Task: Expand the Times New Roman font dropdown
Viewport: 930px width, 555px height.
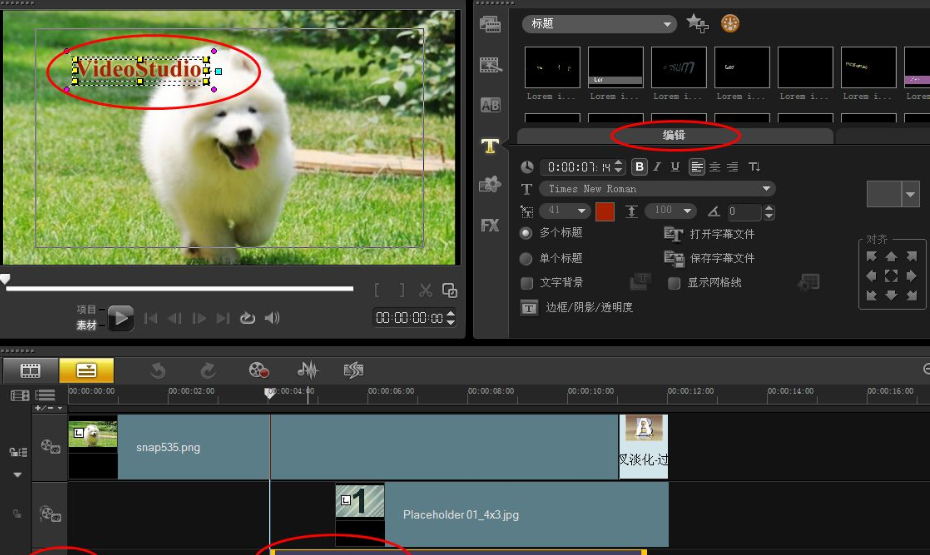Action: [x=767, y=189]
